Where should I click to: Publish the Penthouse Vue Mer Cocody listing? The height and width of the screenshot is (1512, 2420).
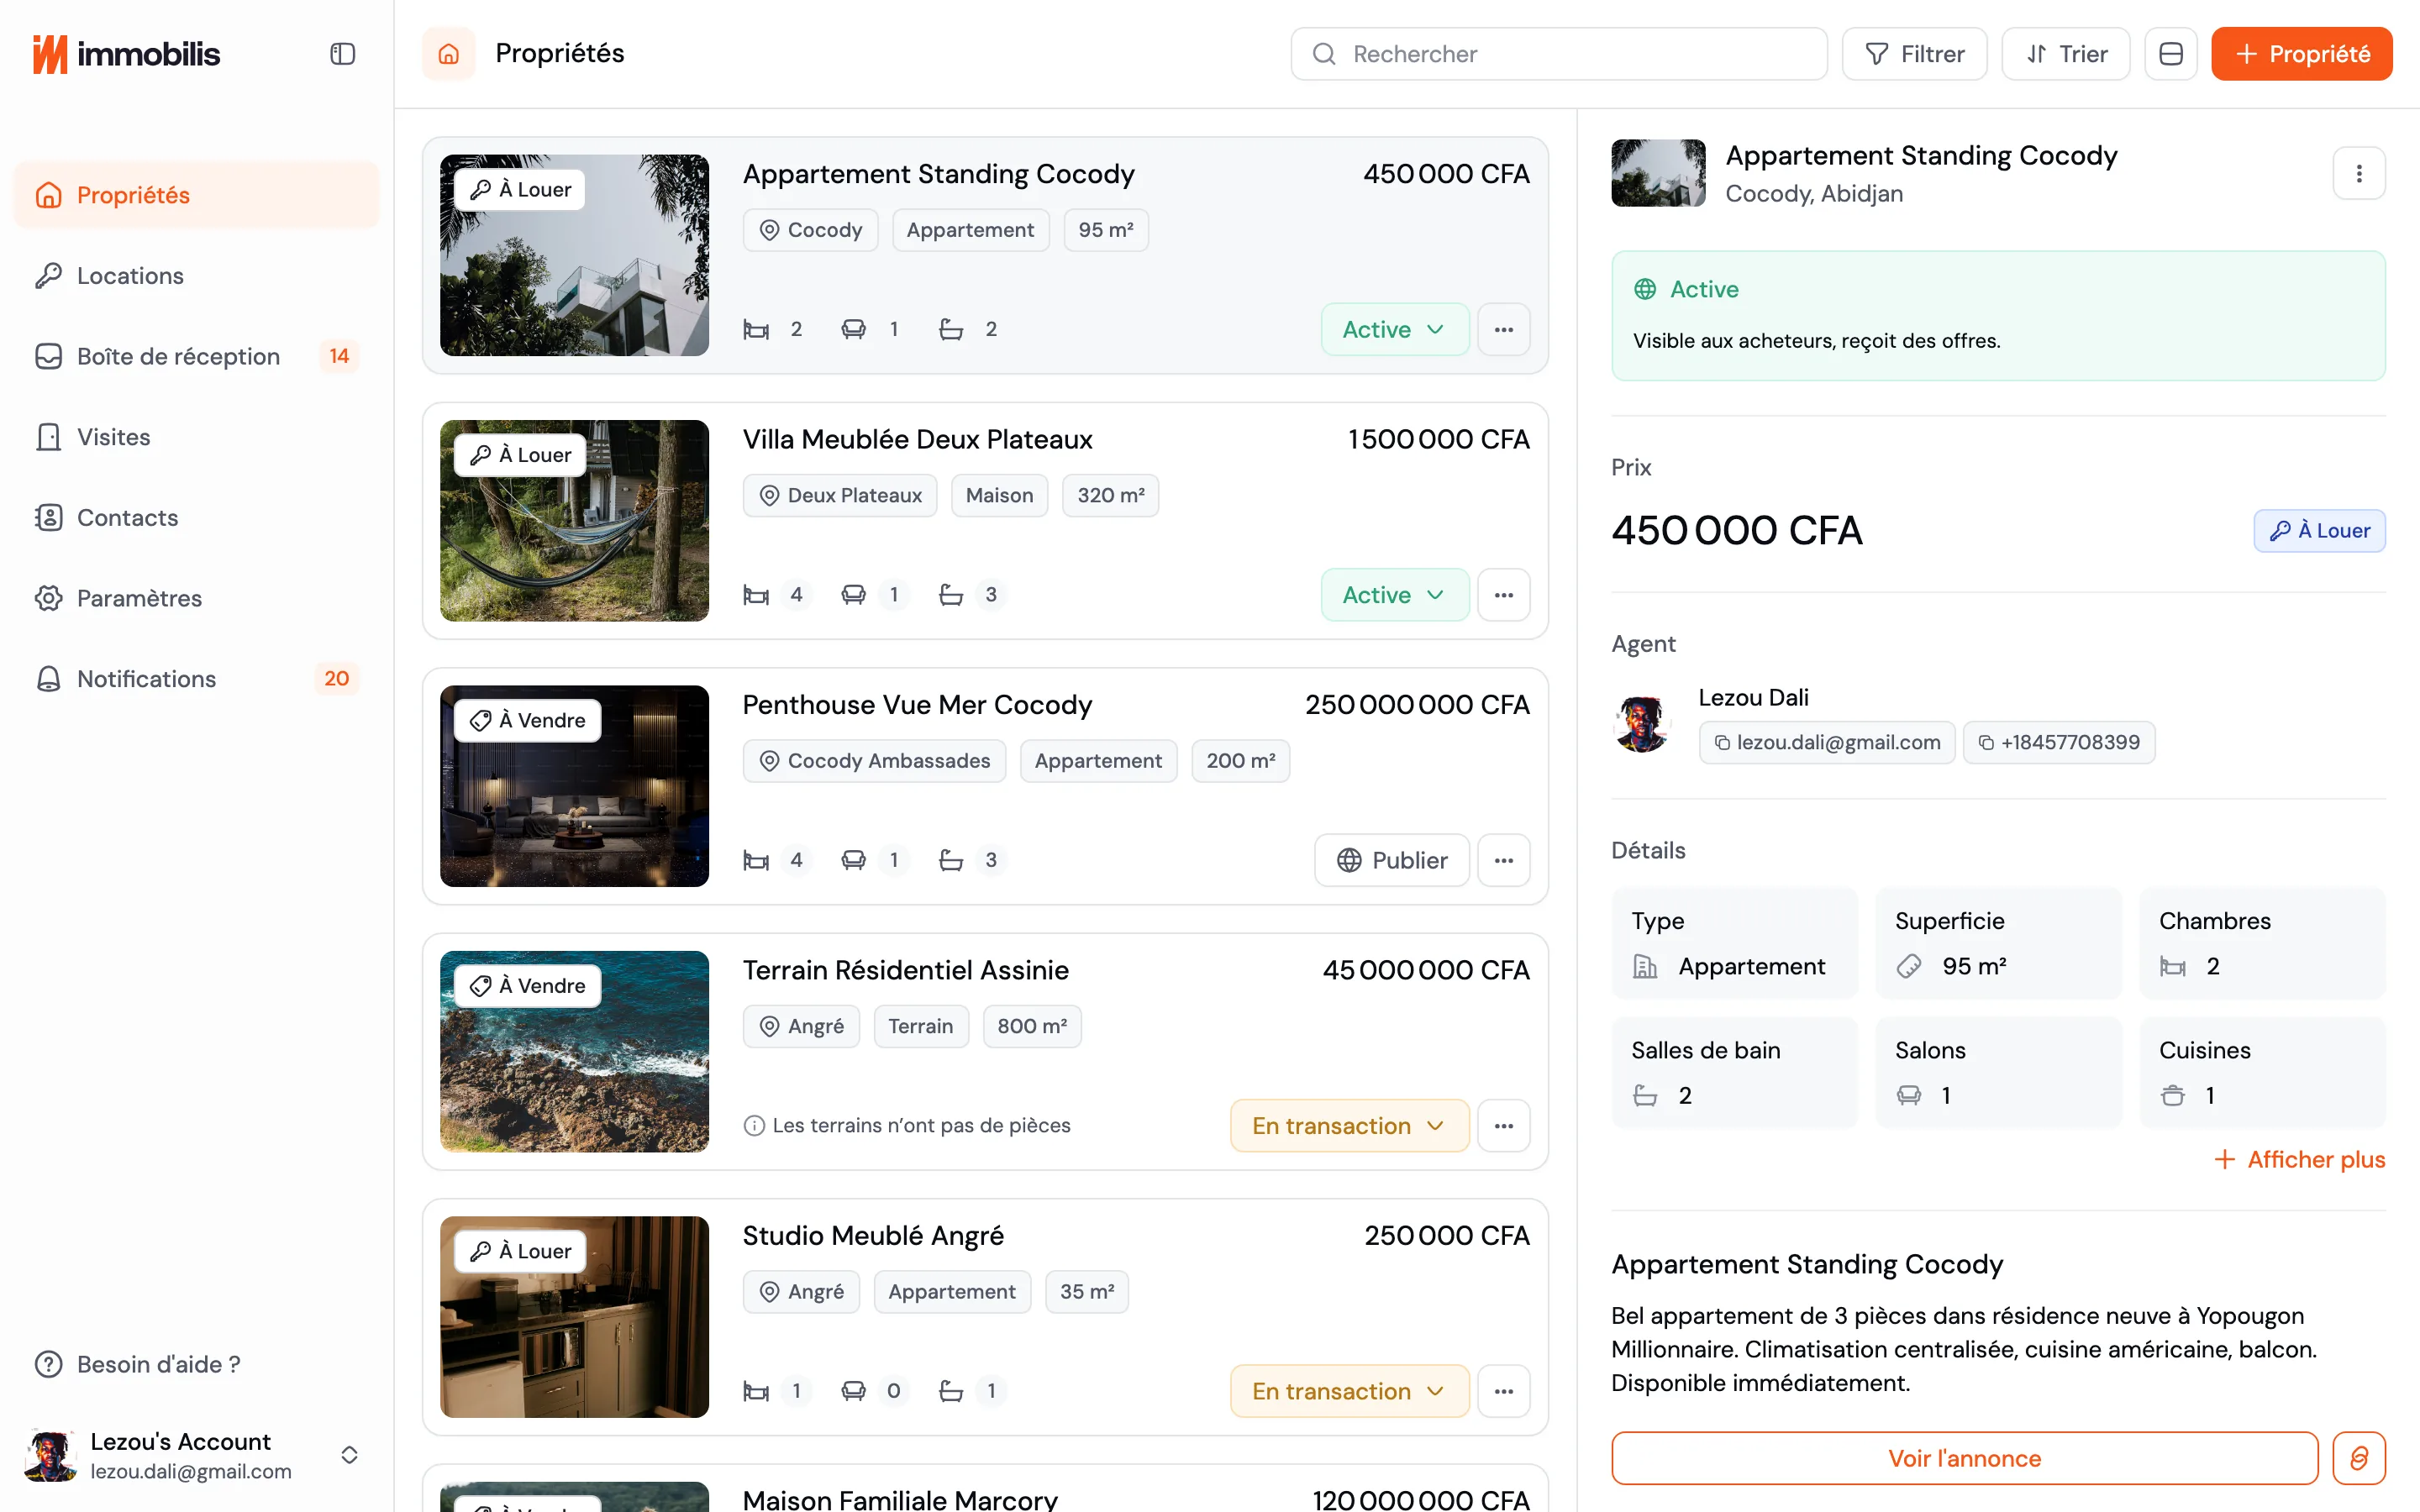coord(1391,860)
